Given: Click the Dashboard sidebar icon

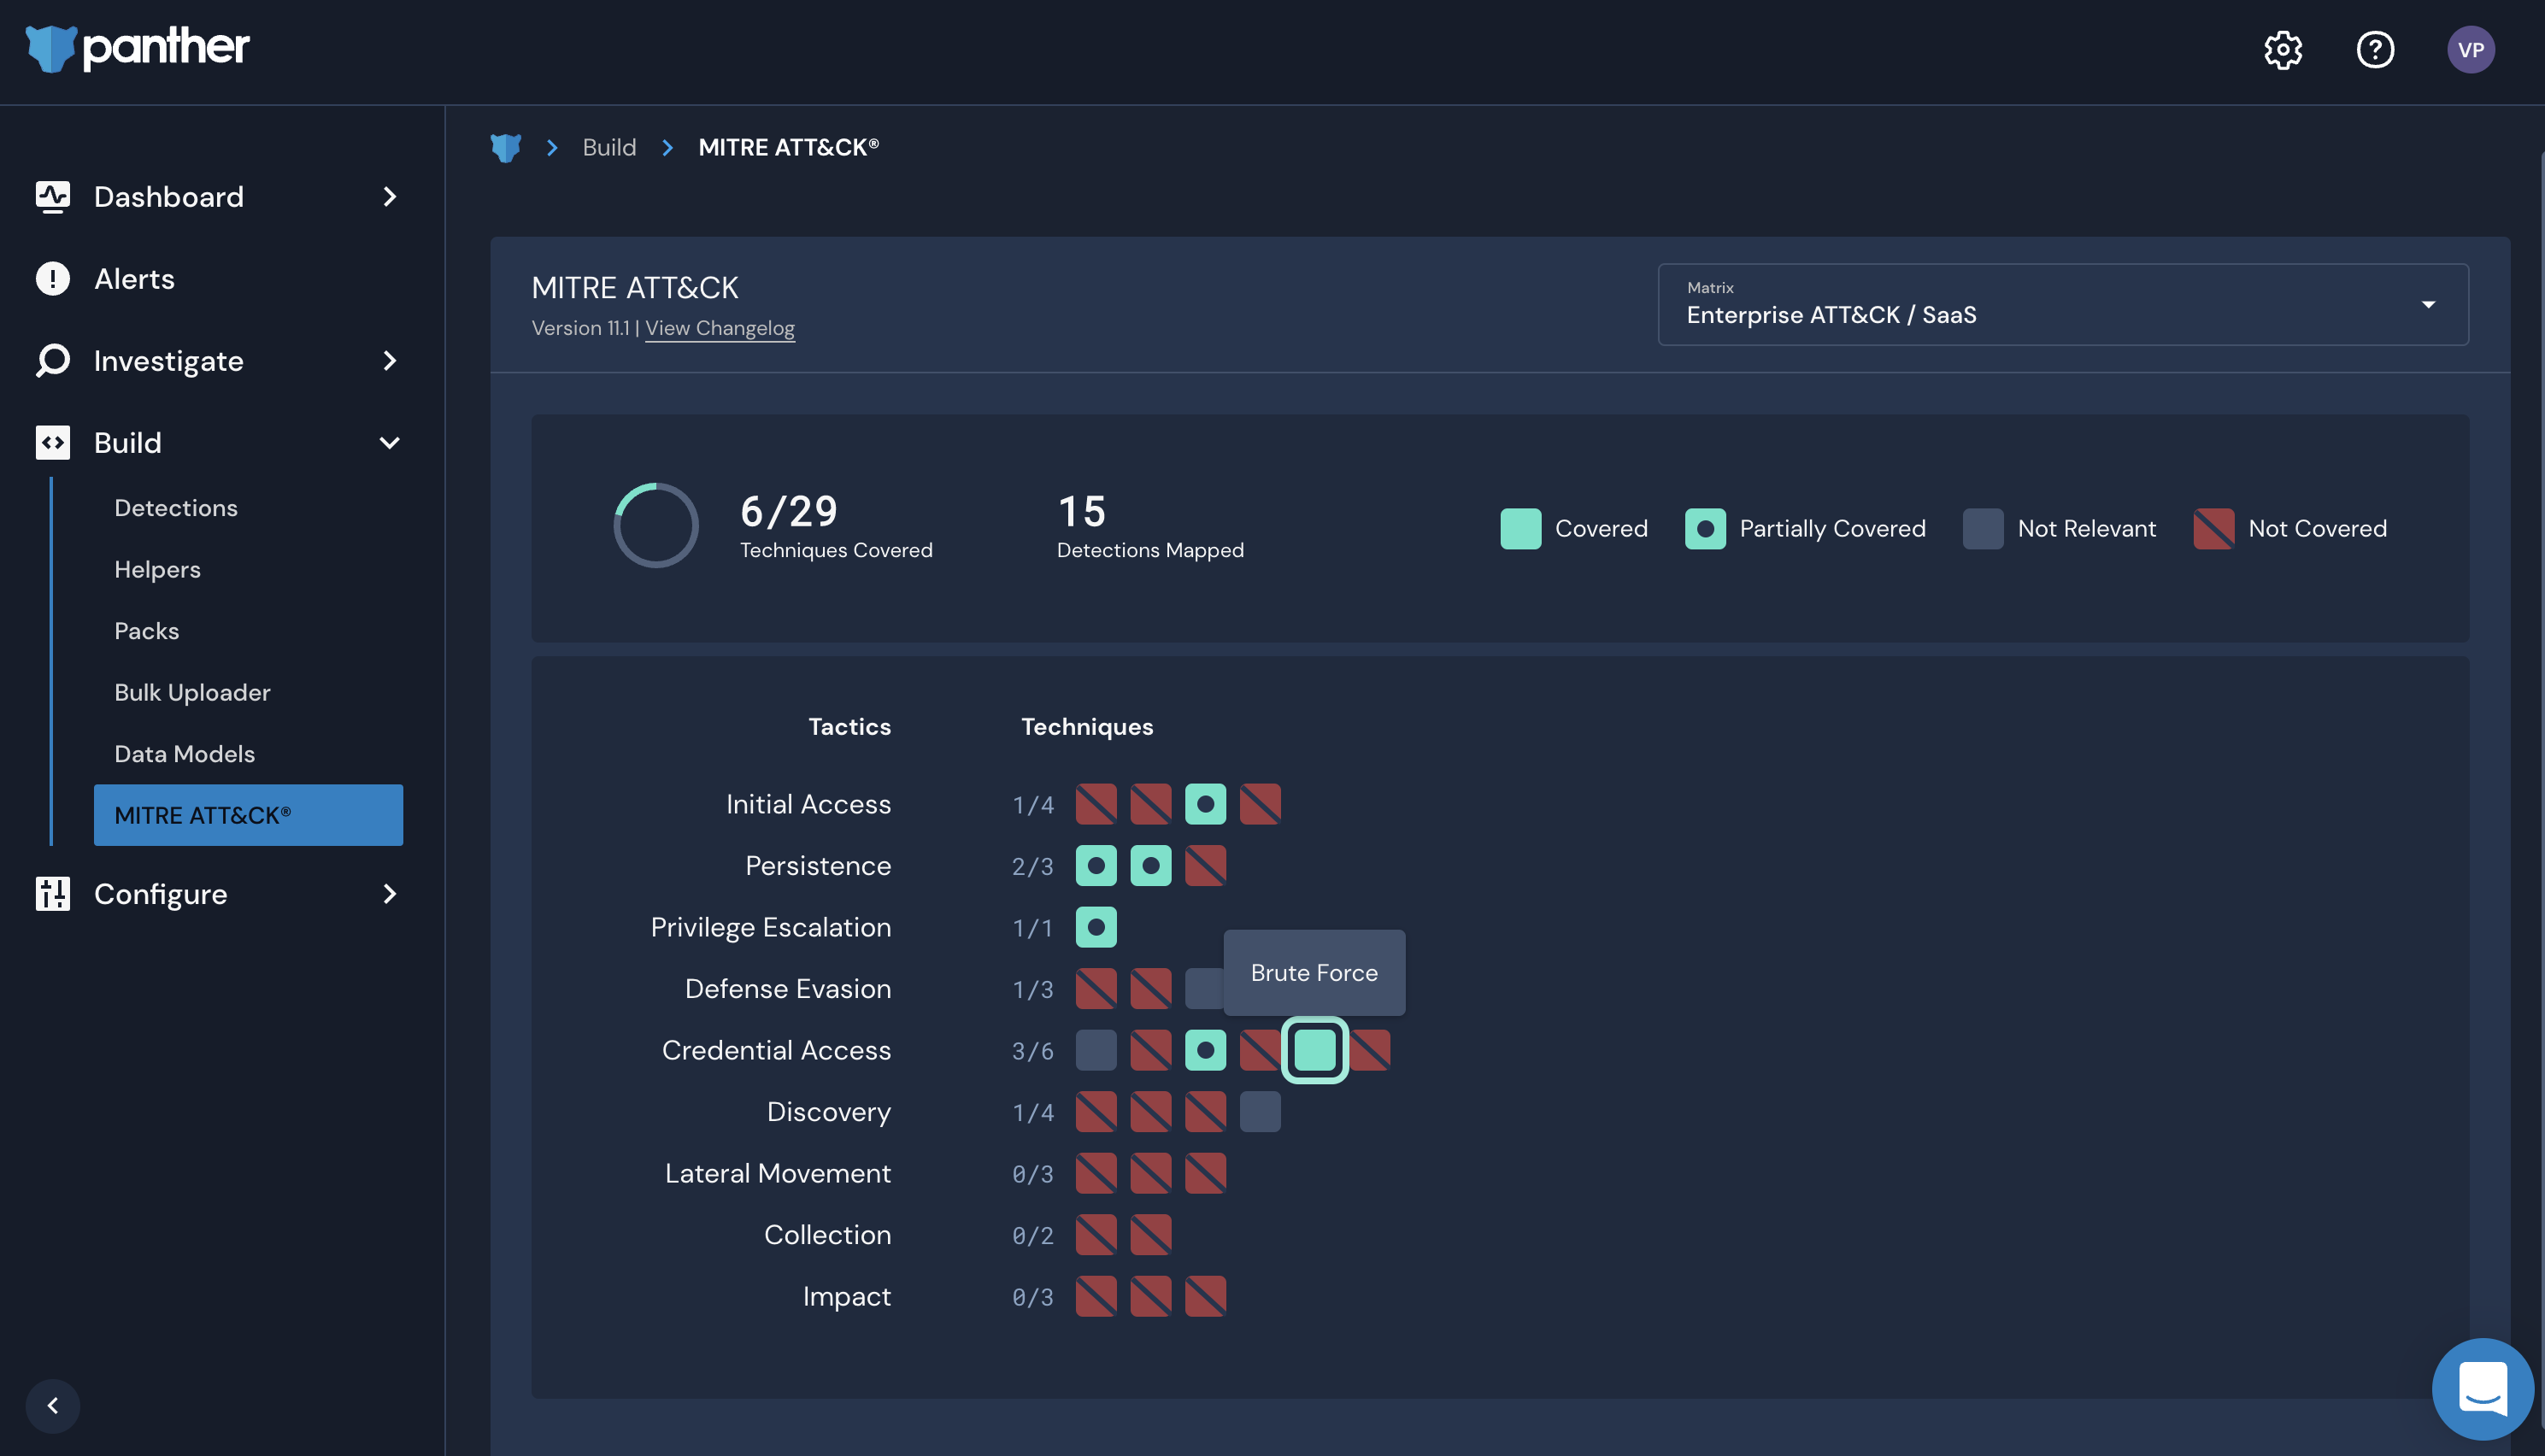Looking at the screenshot, I should pos(53,197).
